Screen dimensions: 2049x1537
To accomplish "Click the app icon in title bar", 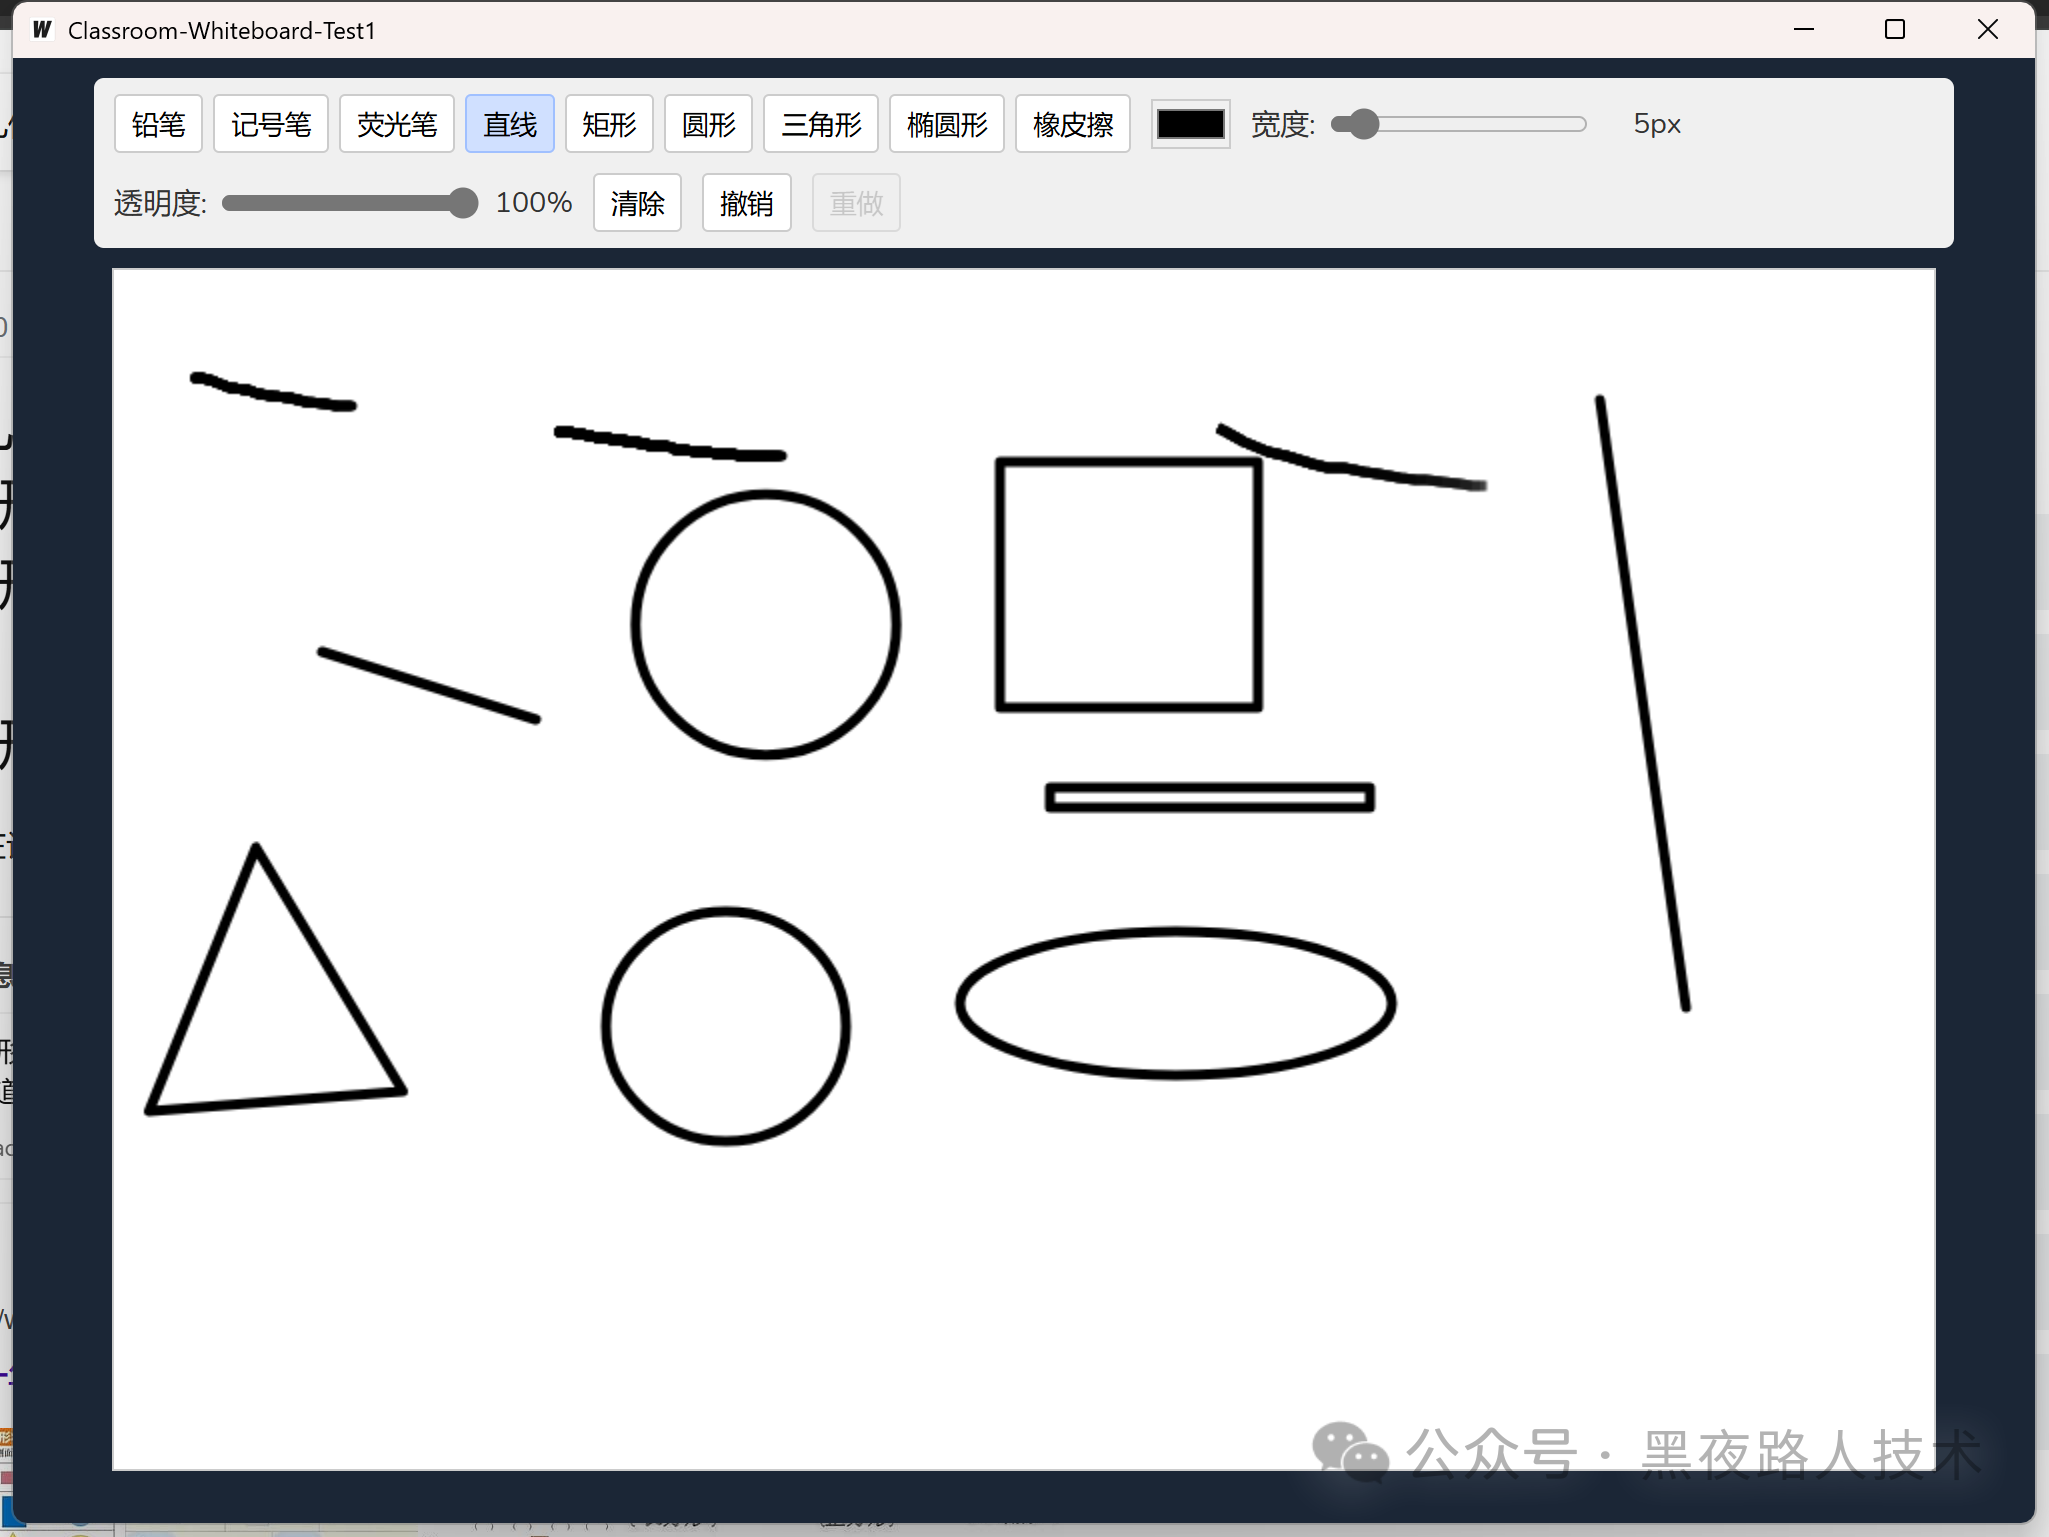I will click(42, 30).
